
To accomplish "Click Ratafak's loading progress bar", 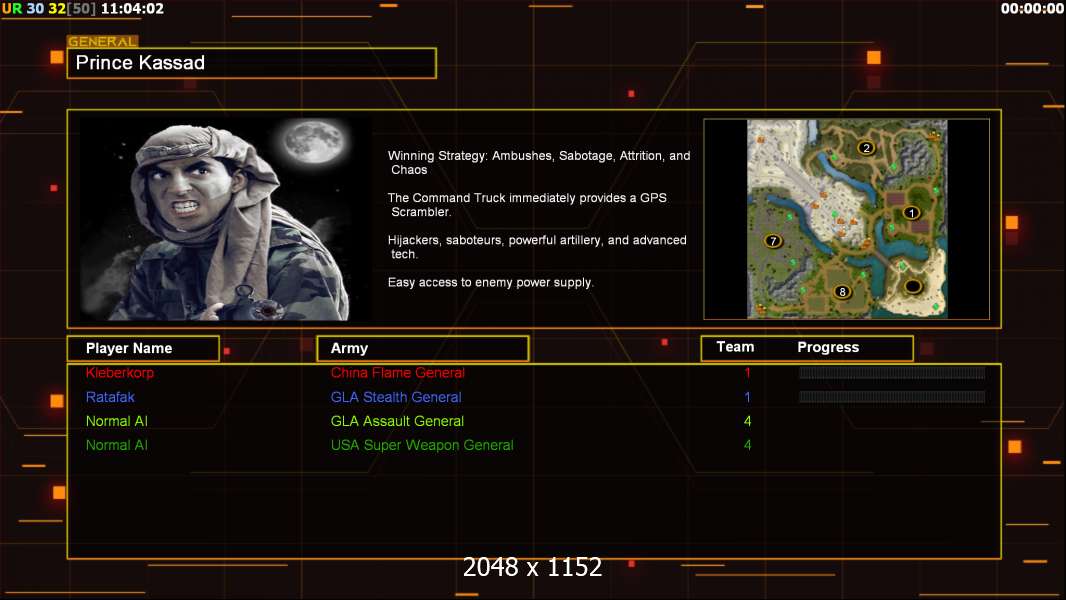I will 891,397.
